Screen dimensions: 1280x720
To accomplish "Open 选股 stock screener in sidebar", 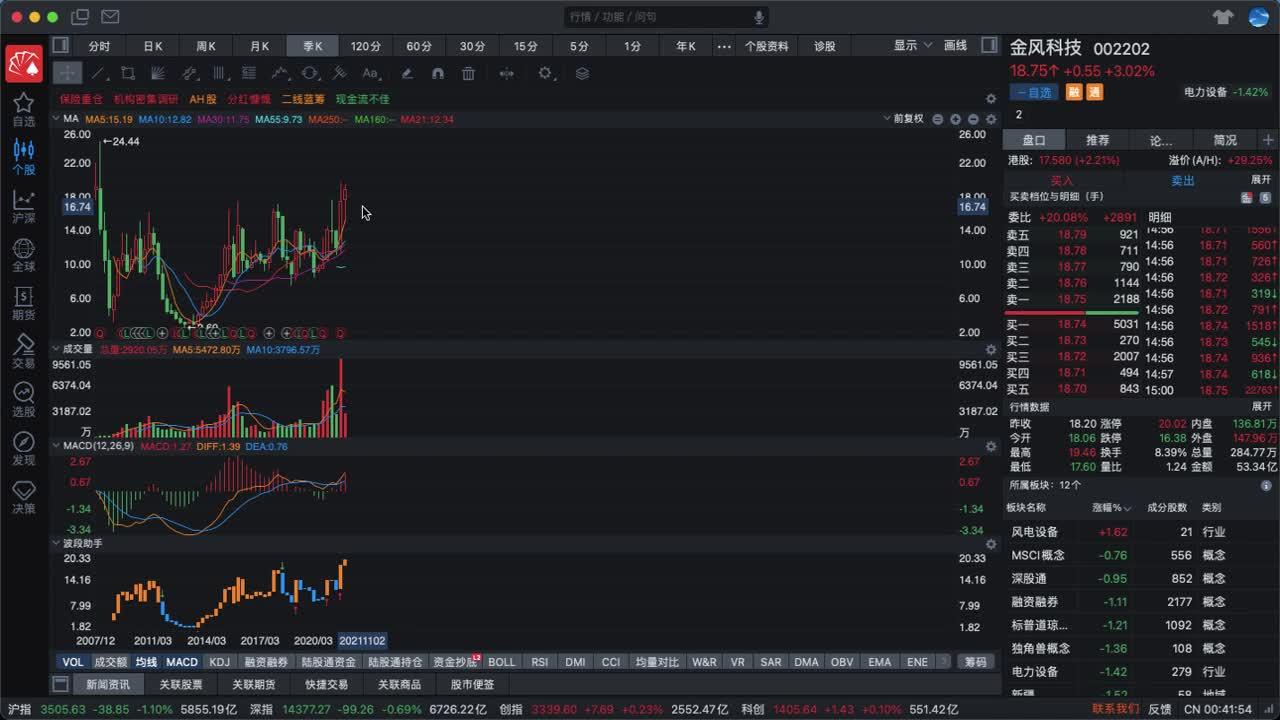I will click(23, 400).
